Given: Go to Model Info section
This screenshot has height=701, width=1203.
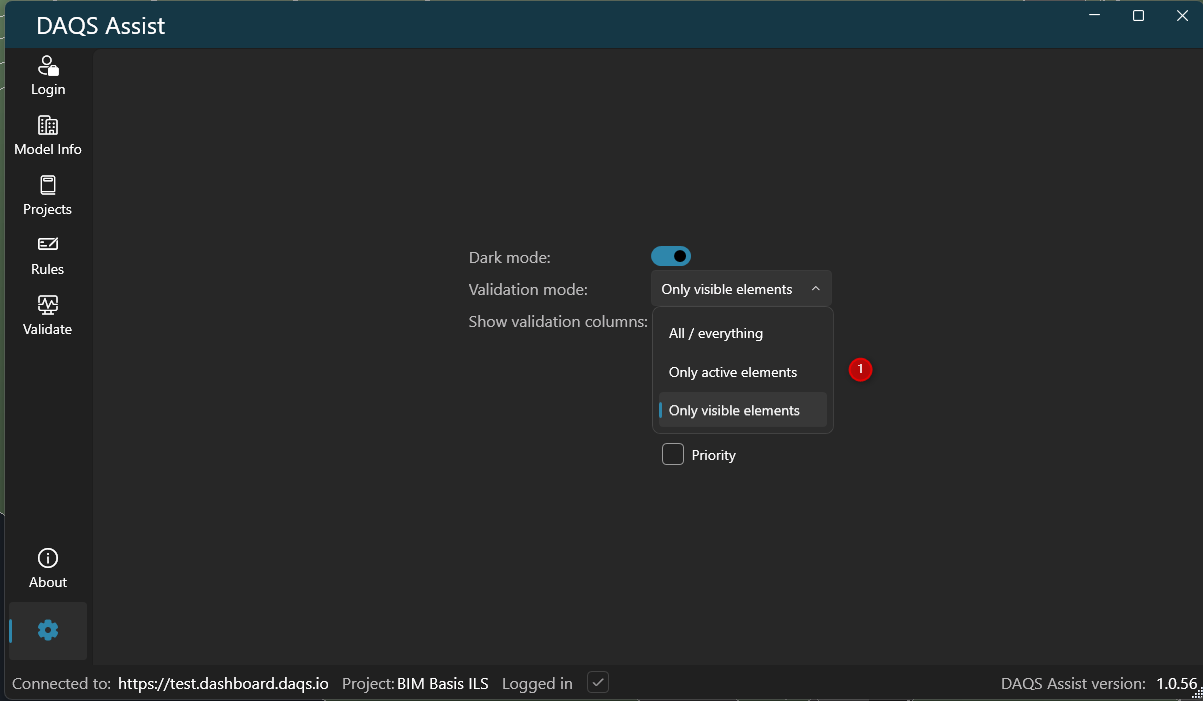Looking at the screenshot, I should click(47, 136).
